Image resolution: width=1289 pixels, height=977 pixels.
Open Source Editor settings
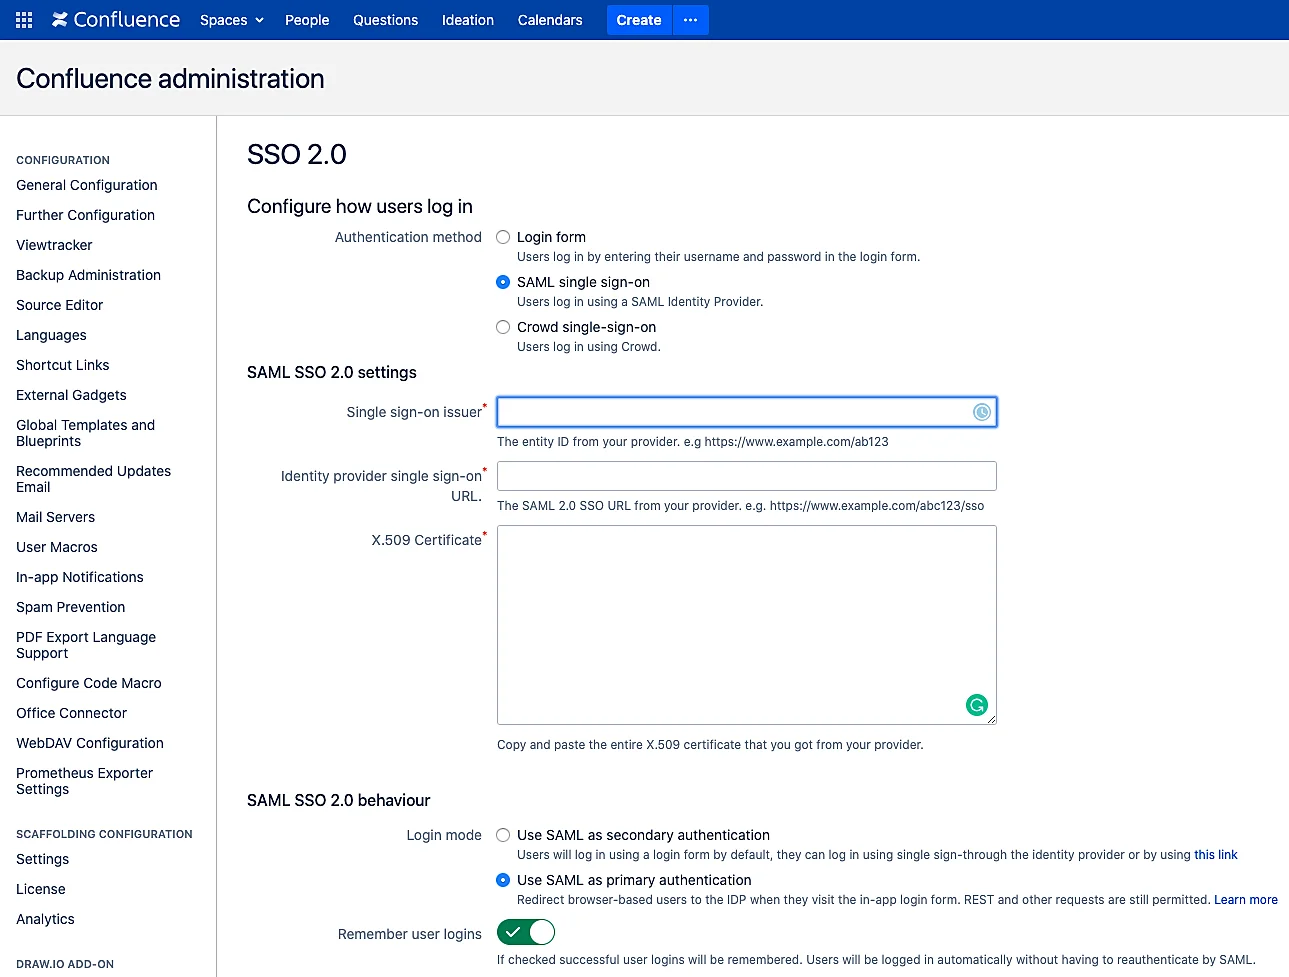pos(59,305)
